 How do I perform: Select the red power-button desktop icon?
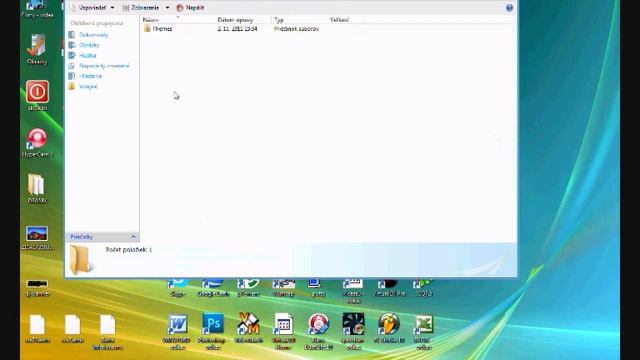[37, 96]
